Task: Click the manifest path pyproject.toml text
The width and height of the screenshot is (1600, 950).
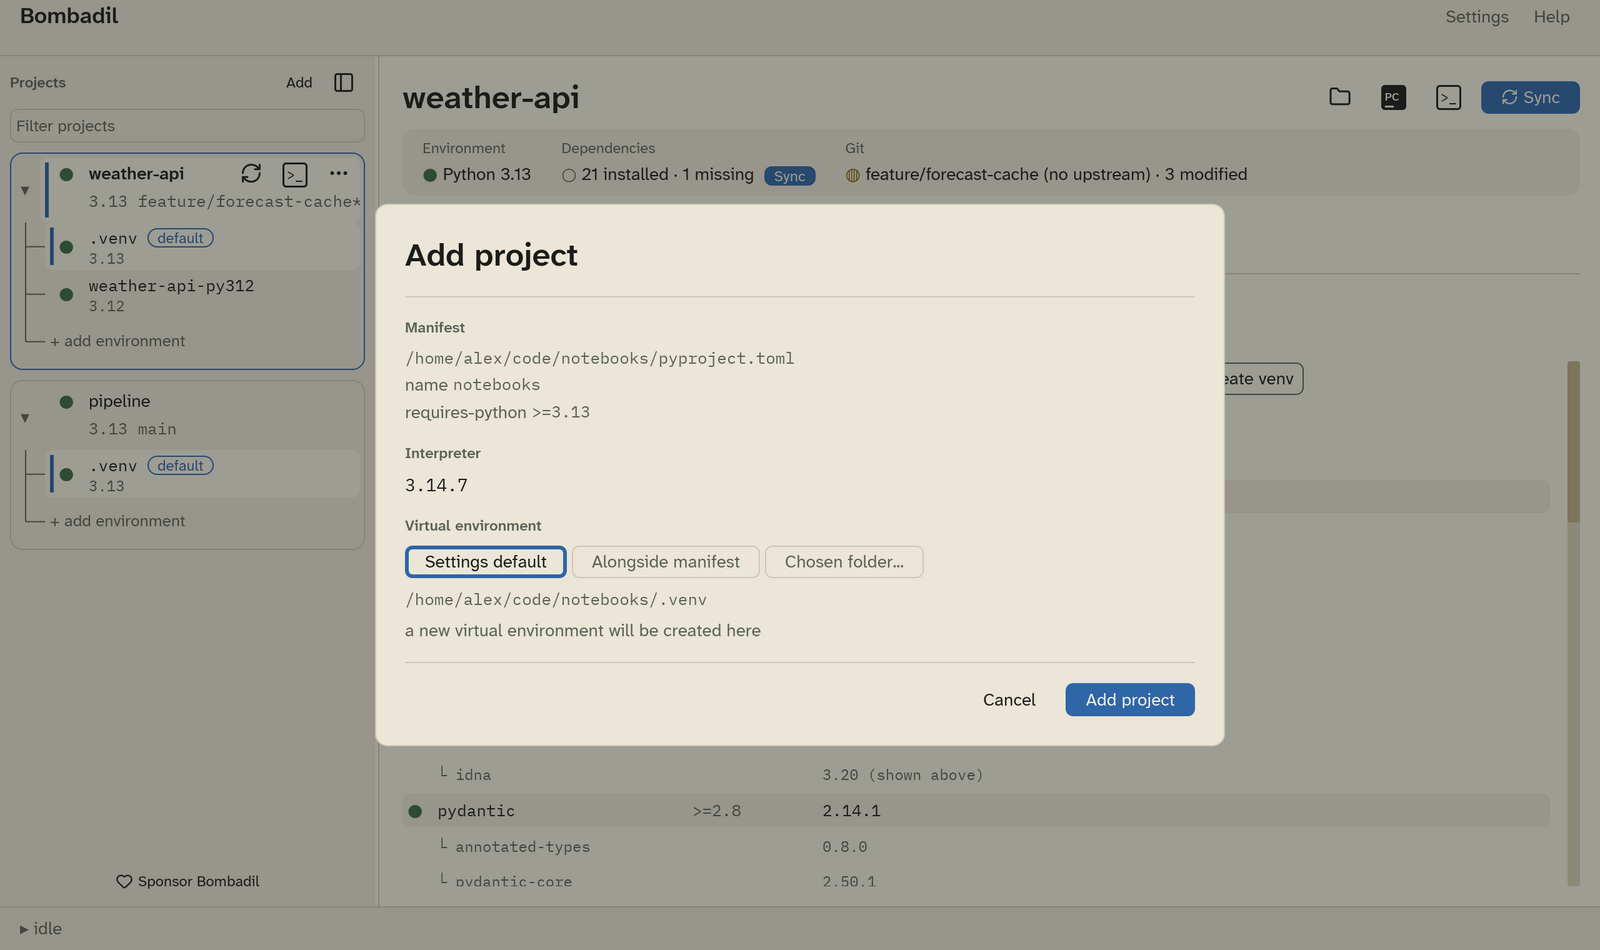Action: (599, 358)
